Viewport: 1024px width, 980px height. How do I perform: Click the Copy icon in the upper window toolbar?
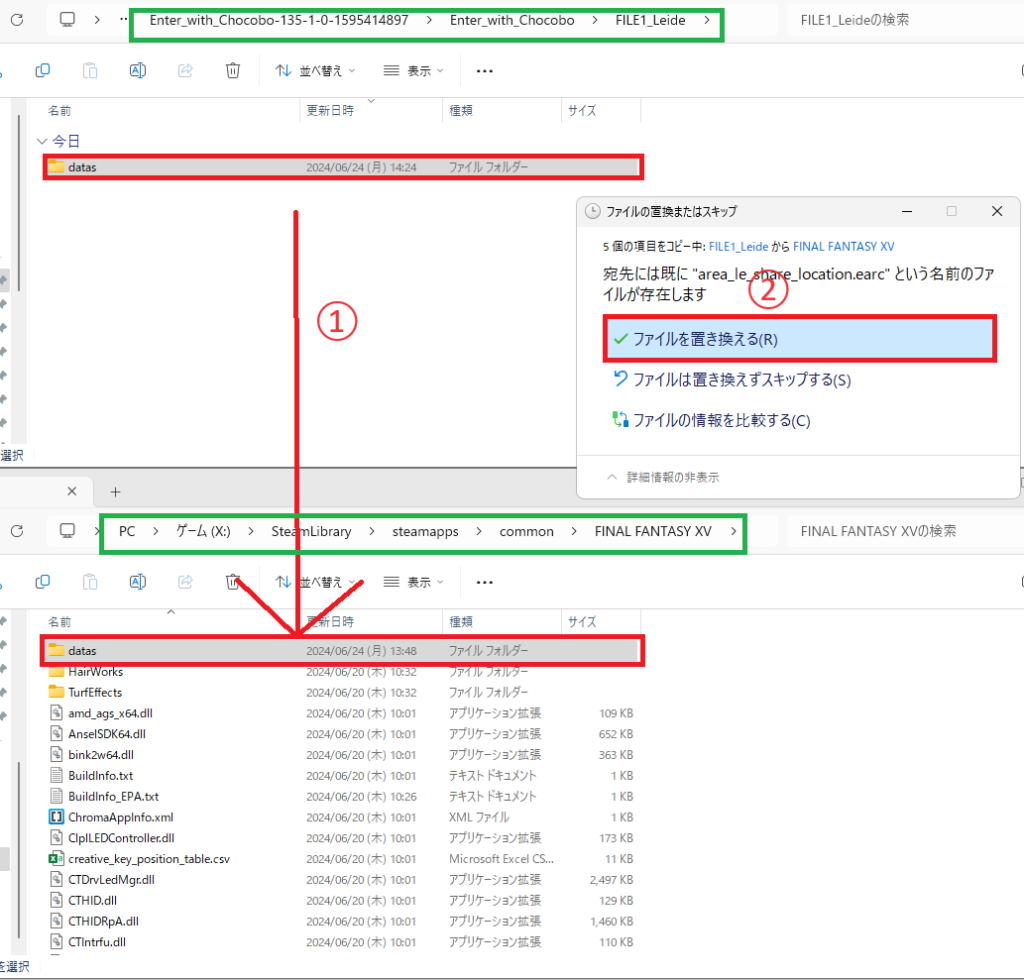[42, 70]
